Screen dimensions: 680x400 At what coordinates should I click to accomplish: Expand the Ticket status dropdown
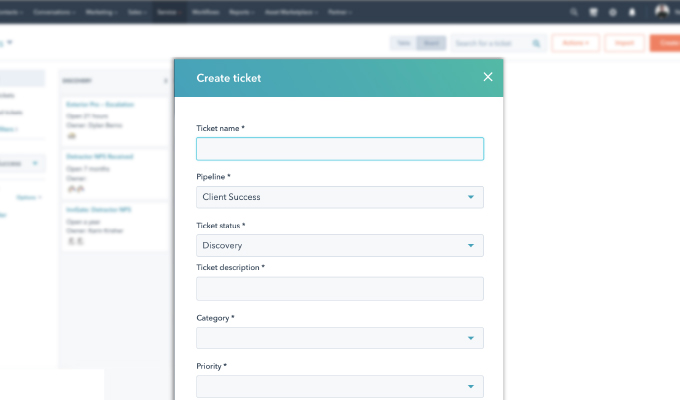pyautogui.click(x=340, y=245)
